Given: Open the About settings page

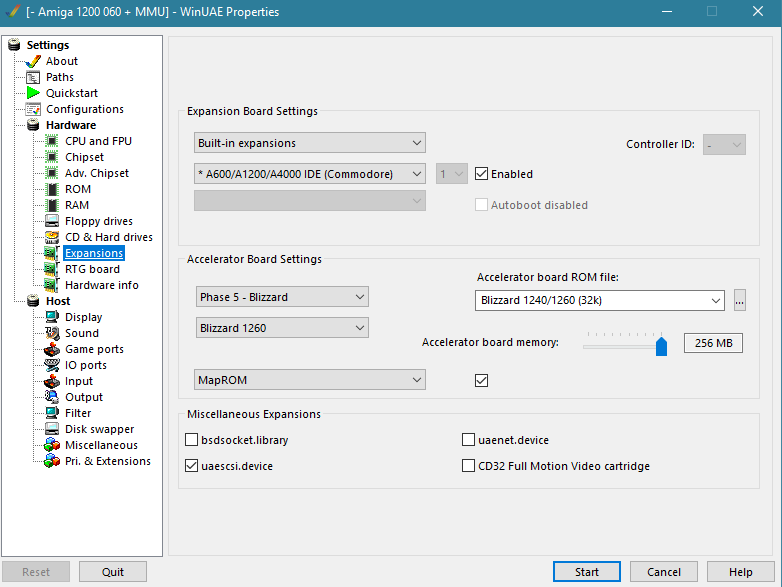Looking at the screenshot, I should pyautogui.click(x=62, y=61).
